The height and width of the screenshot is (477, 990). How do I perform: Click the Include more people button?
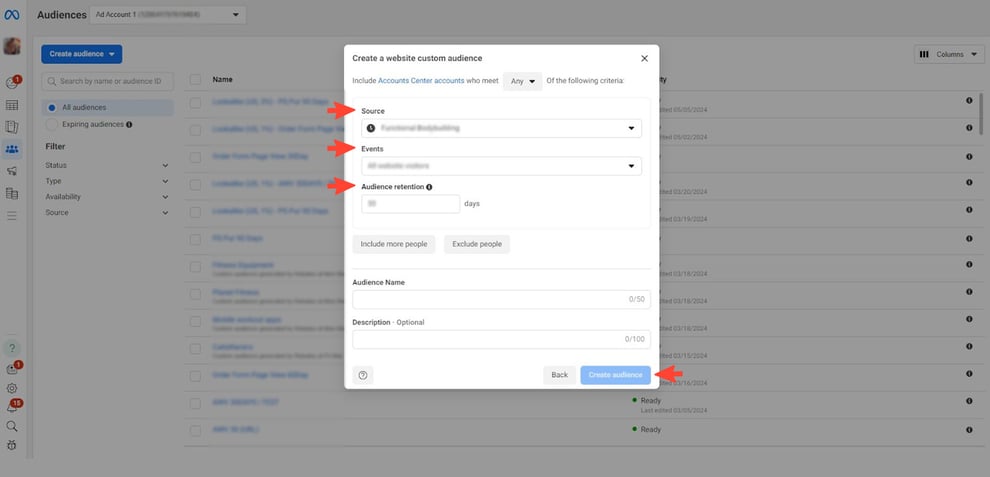(x=394, y=244)
